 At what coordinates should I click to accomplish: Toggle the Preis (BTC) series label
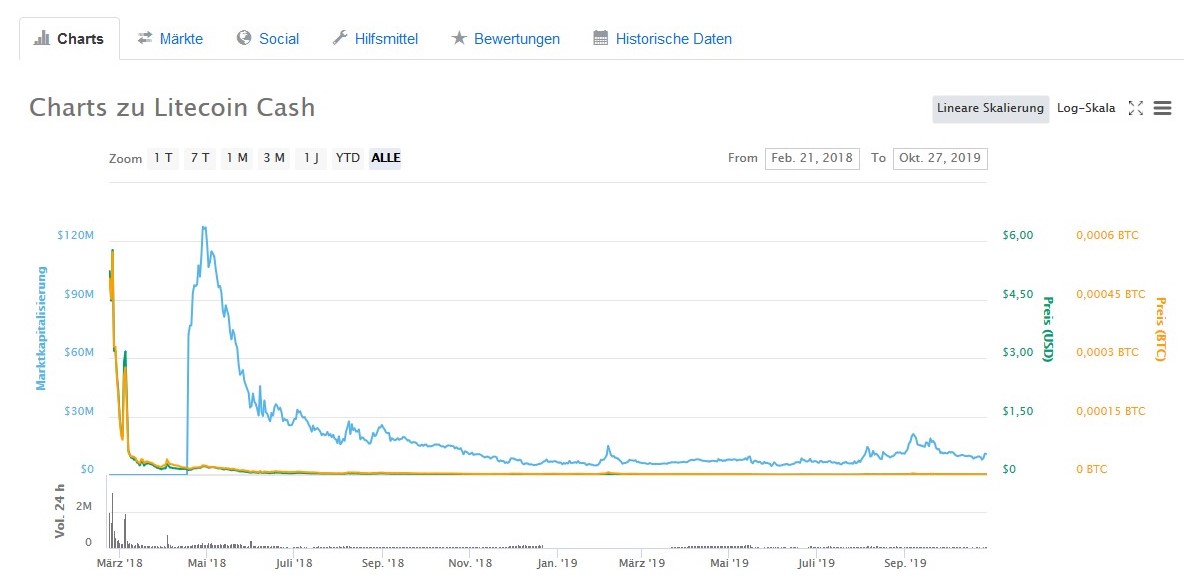coord(1160,329)
